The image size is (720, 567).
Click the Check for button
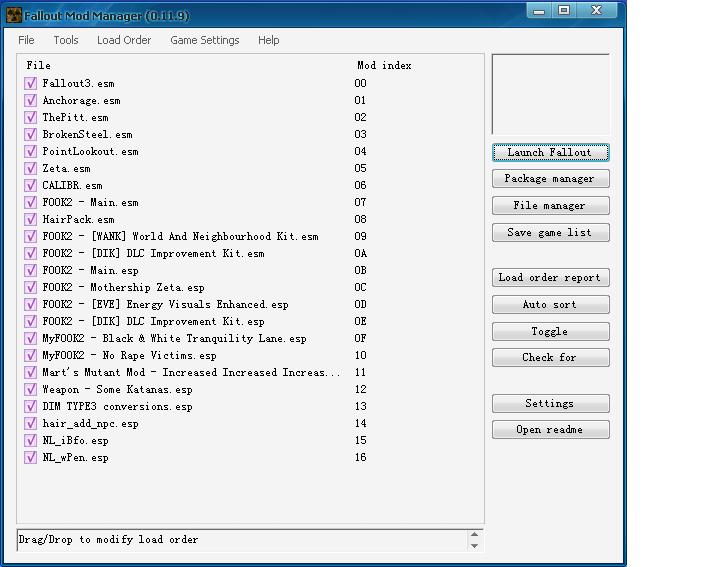pos(551,358)
